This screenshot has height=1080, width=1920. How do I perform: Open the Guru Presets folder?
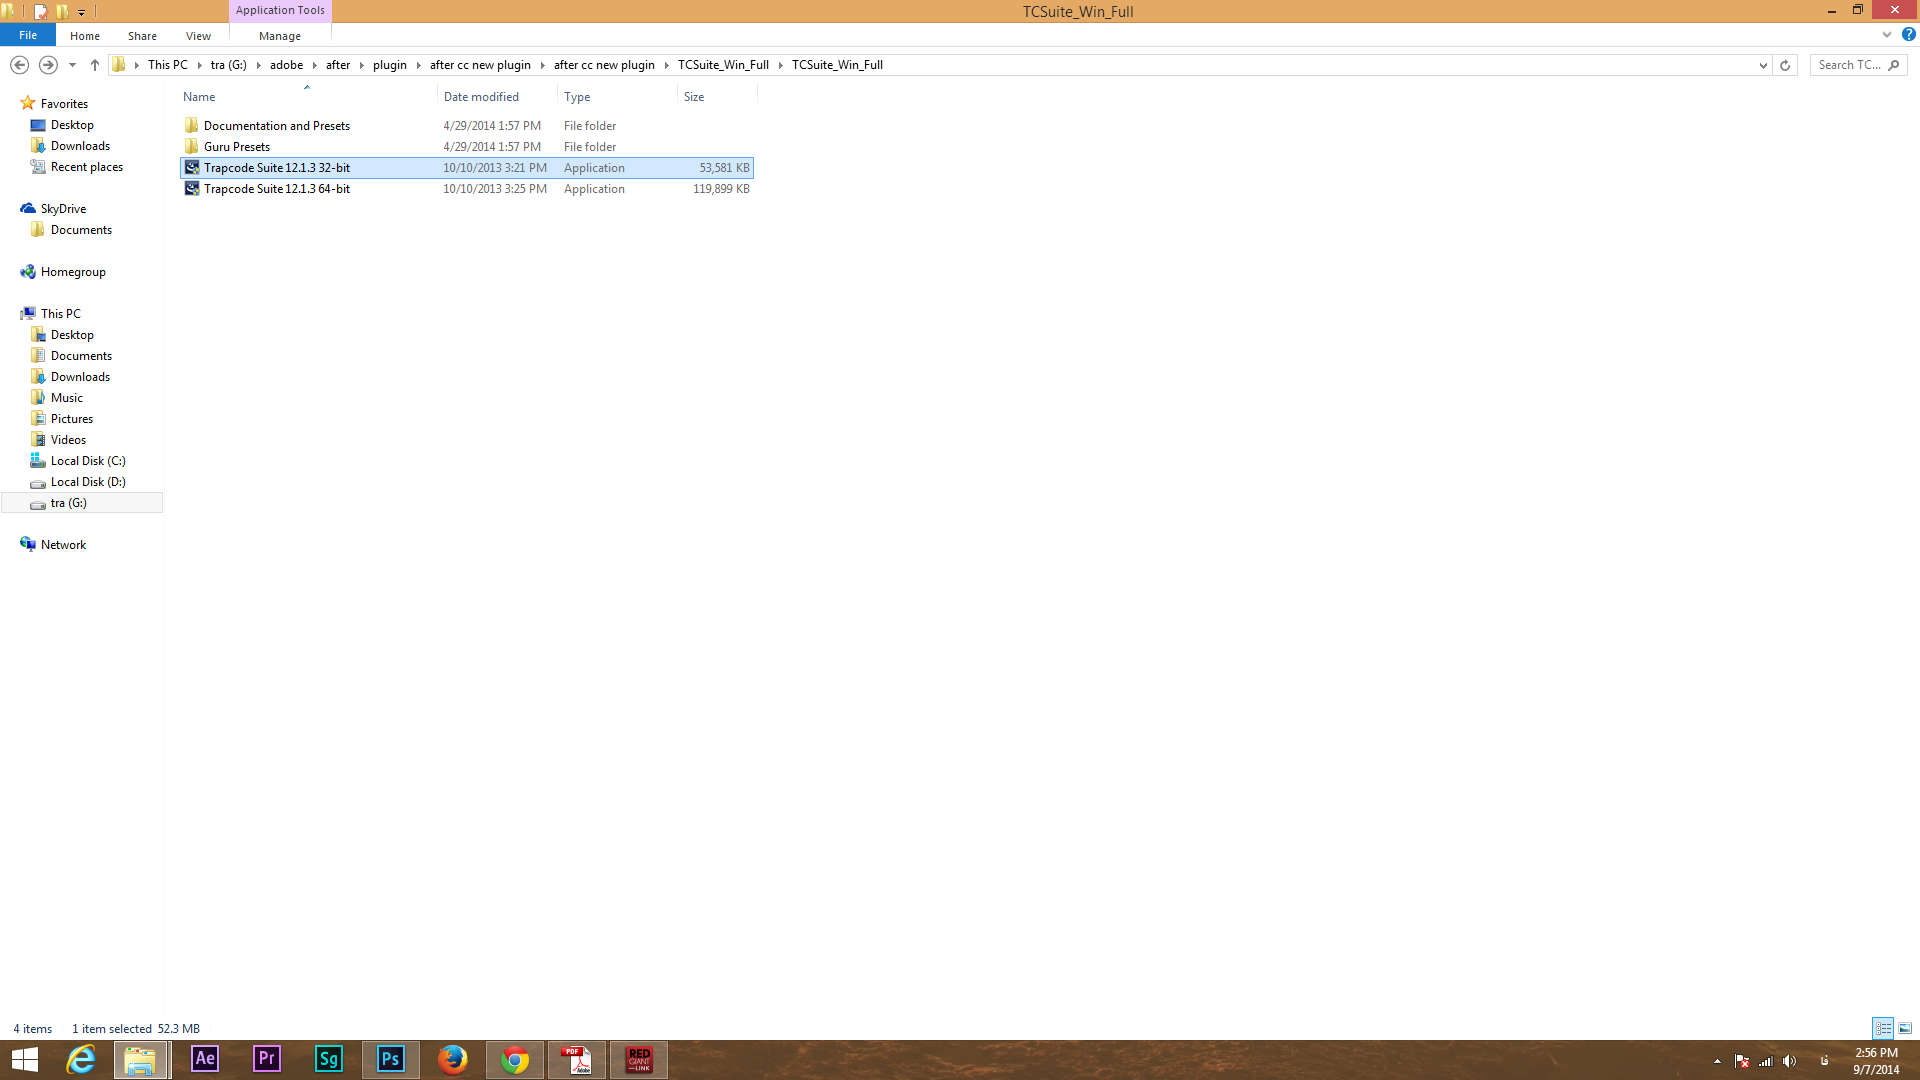pyautogui.click(x=237, y=146)
